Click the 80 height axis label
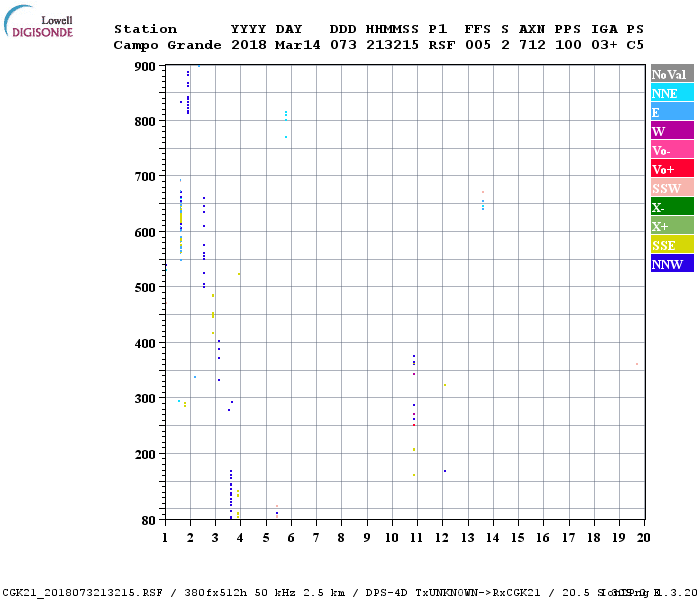 (148, 520)
